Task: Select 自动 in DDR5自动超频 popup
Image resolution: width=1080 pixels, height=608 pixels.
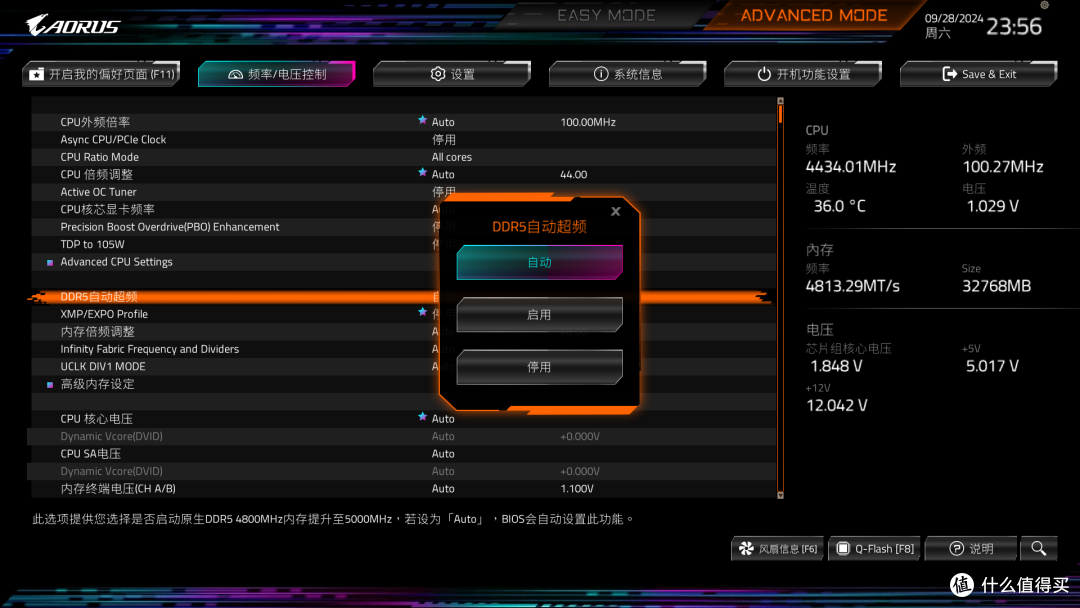Action: (539, 262)
